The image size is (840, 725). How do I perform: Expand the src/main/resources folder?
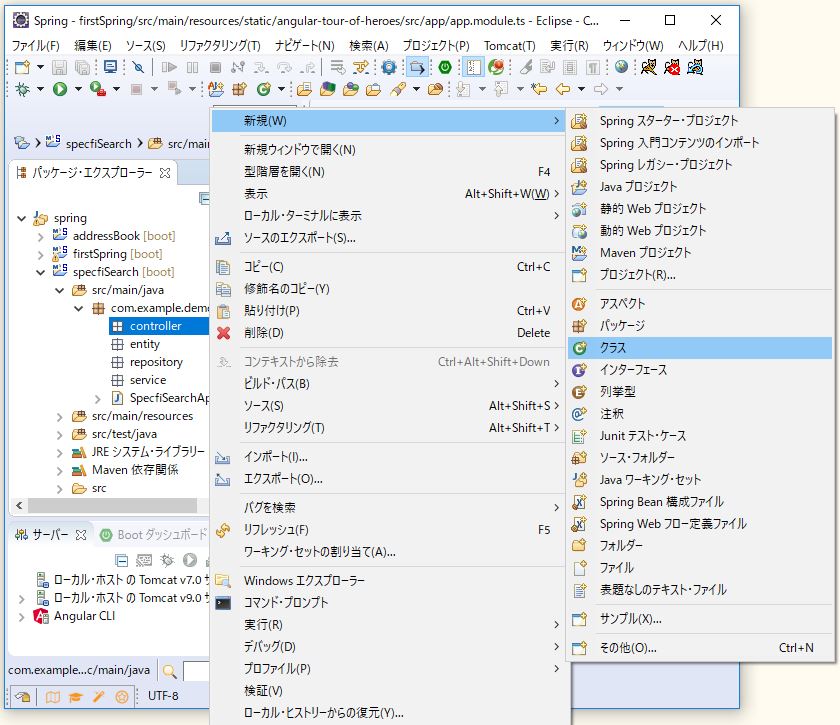click(59, 416)
